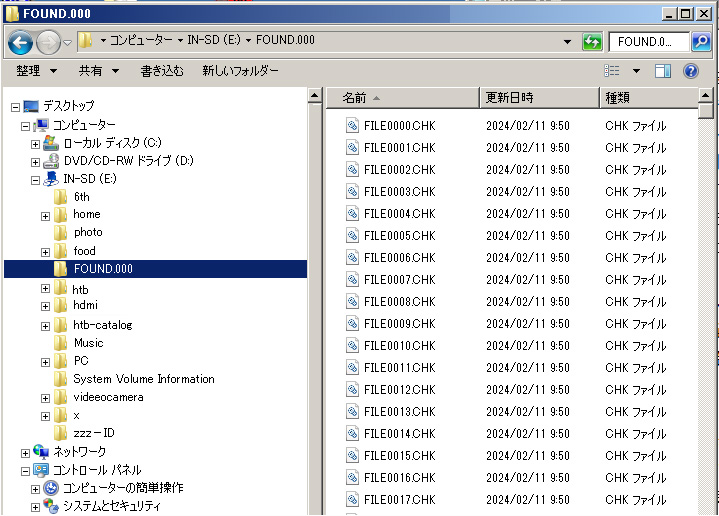
Task: Open the 共有 menu
Action: pos(98,71)
